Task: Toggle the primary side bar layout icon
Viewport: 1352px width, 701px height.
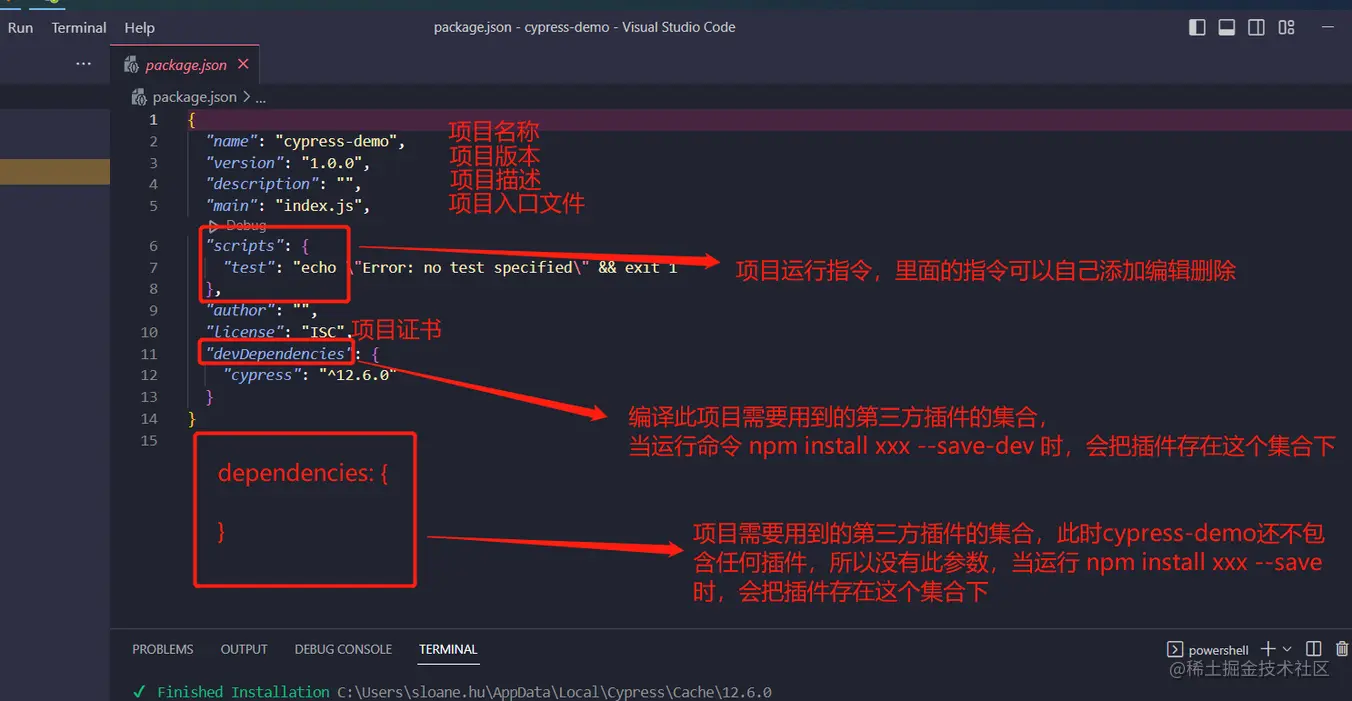Action: (x=1196, y=27)
